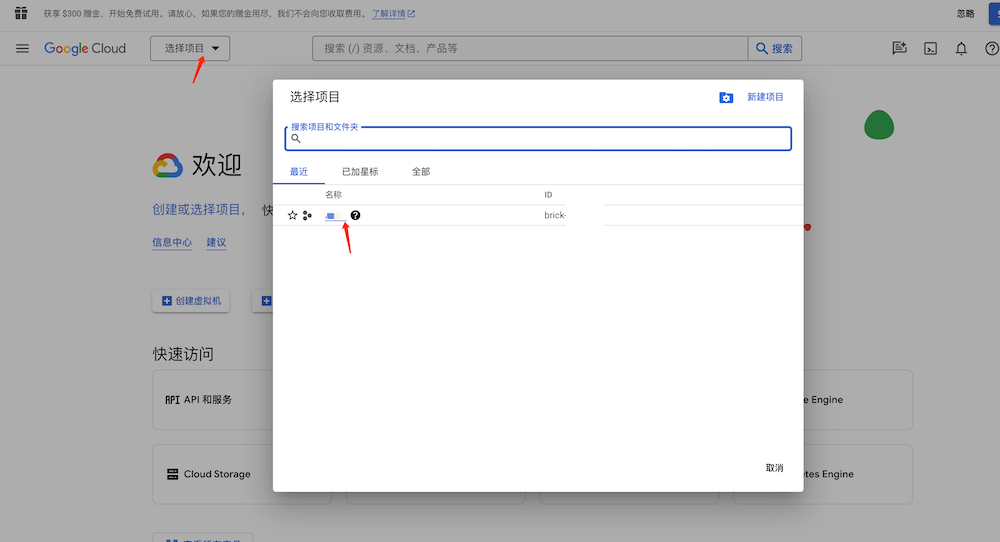Click 新建项目 to create new project

765,97
